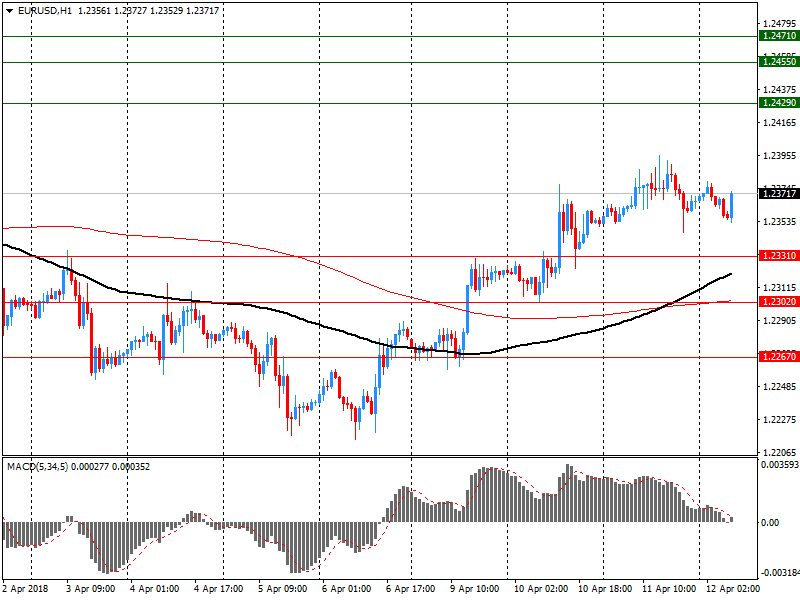Open the chart dropdown arrow beside EURUSD,H1
This screenshot has width=800, height=600.
[x=9, y=11]
